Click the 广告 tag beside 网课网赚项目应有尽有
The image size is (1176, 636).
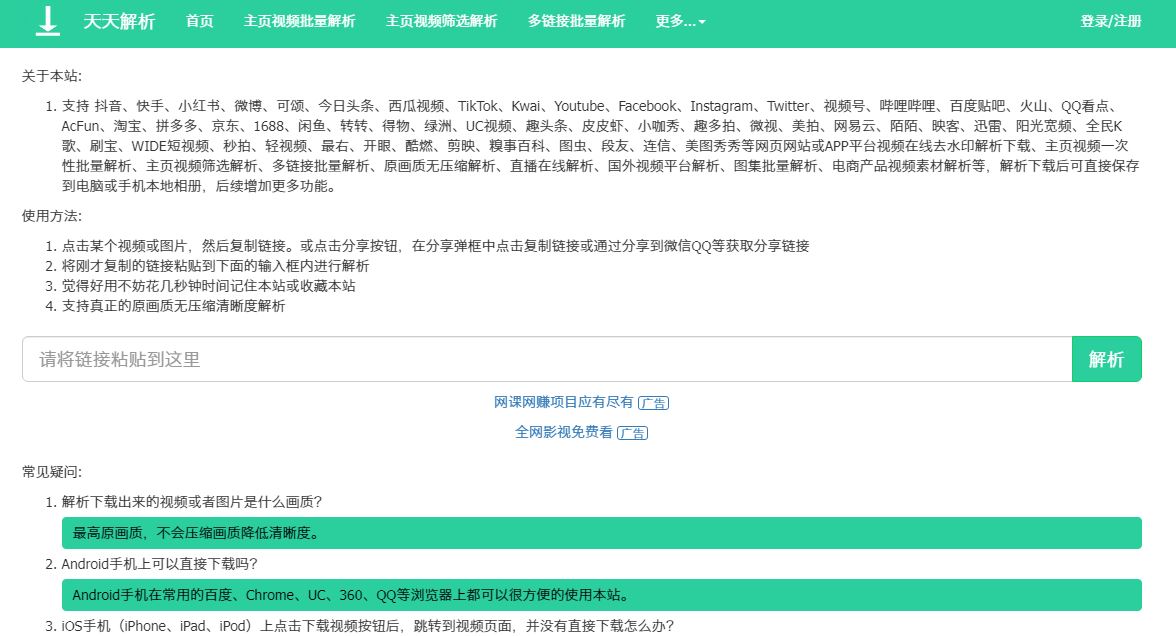(x=654, y=403)
